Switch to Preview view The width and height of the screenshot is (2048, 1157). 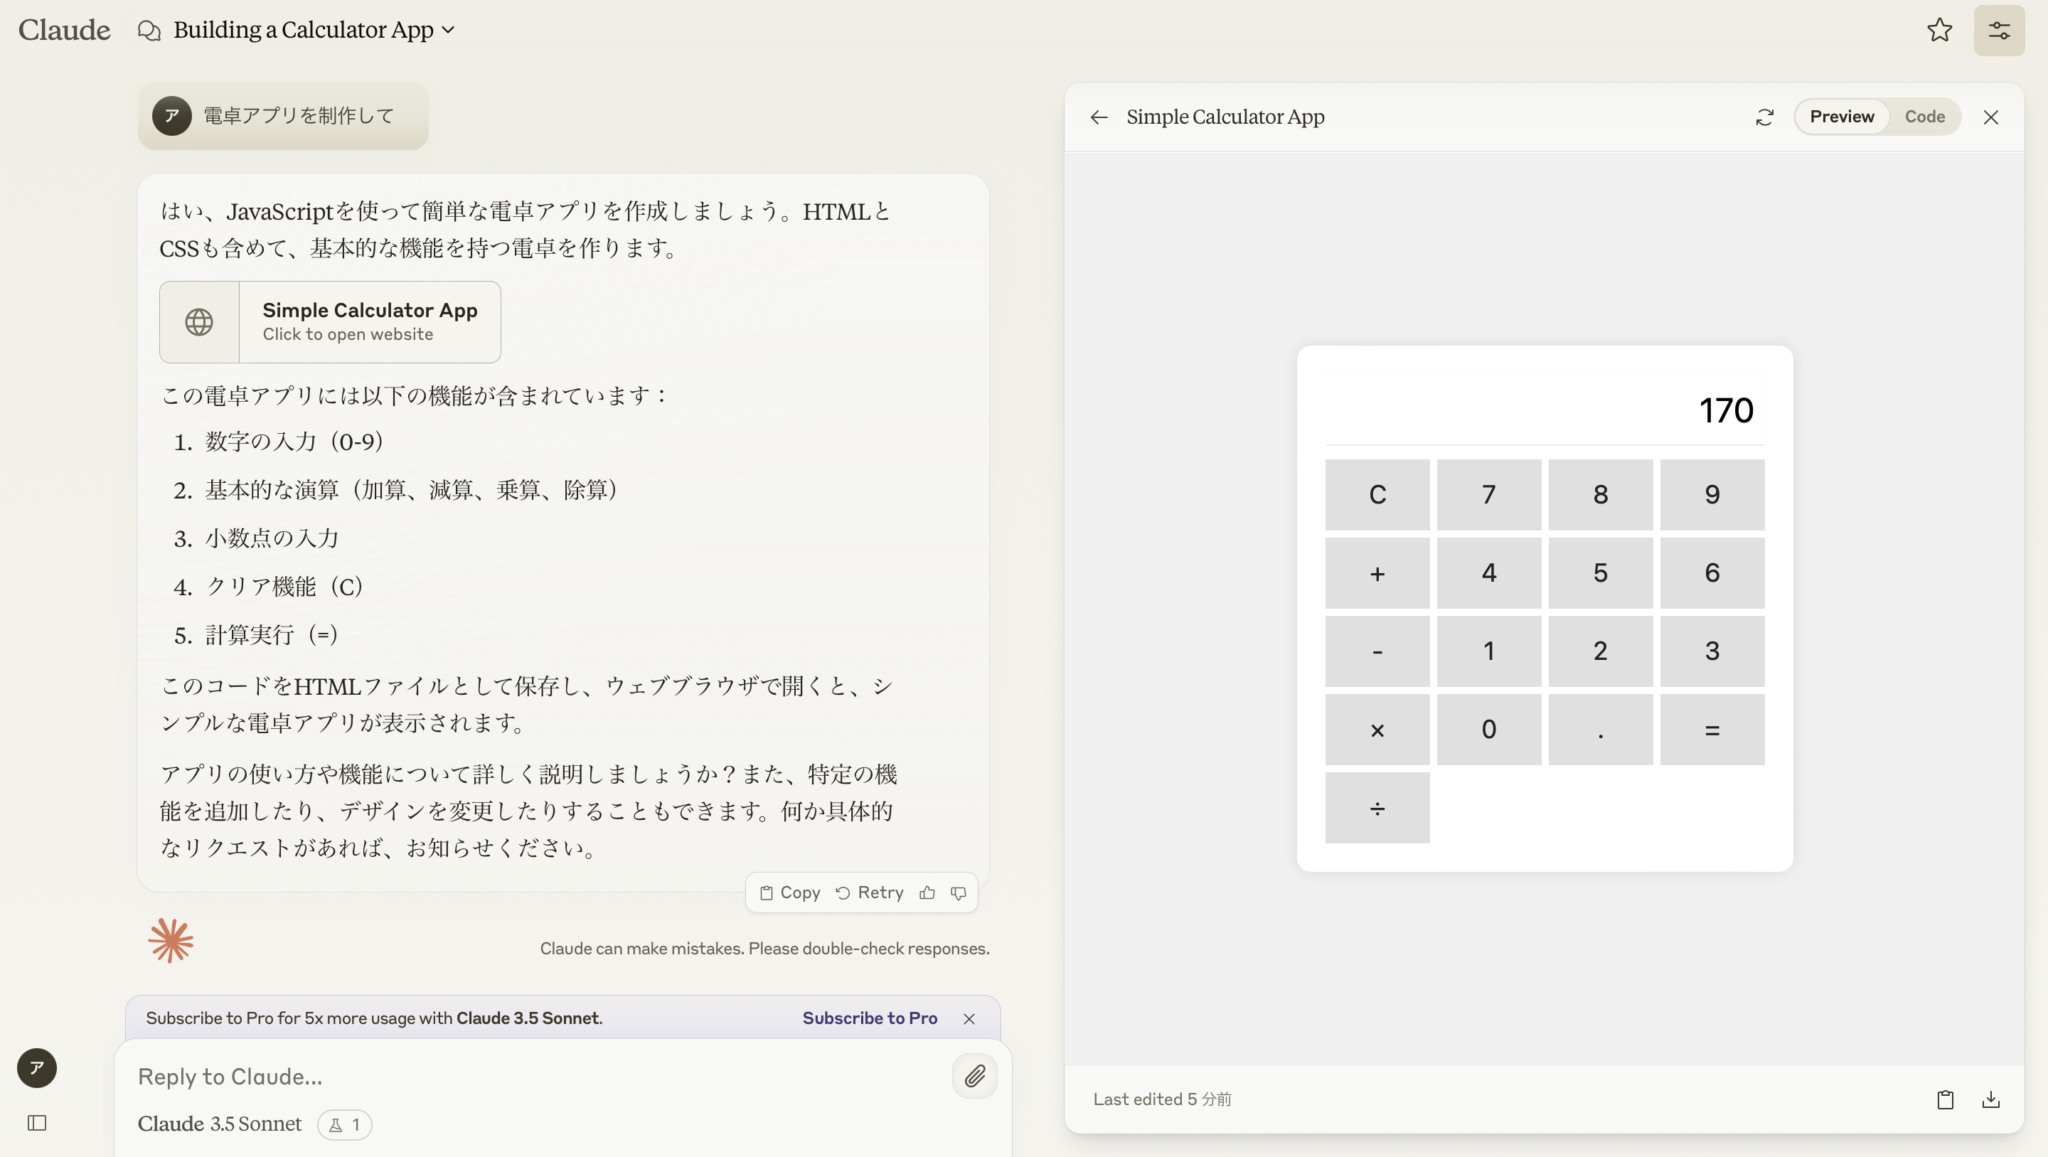(x=1841, y=117)
